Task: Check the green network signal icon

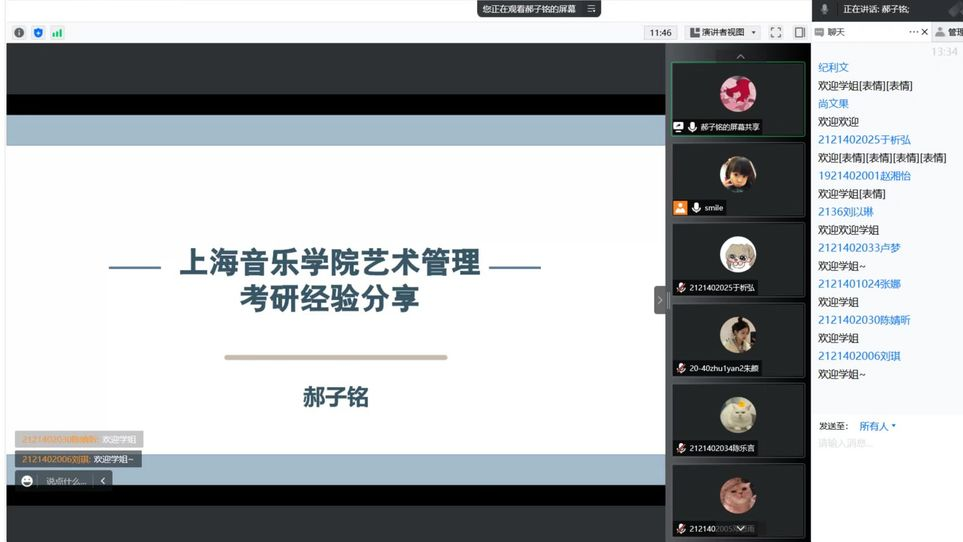Action: click(57, 33)
